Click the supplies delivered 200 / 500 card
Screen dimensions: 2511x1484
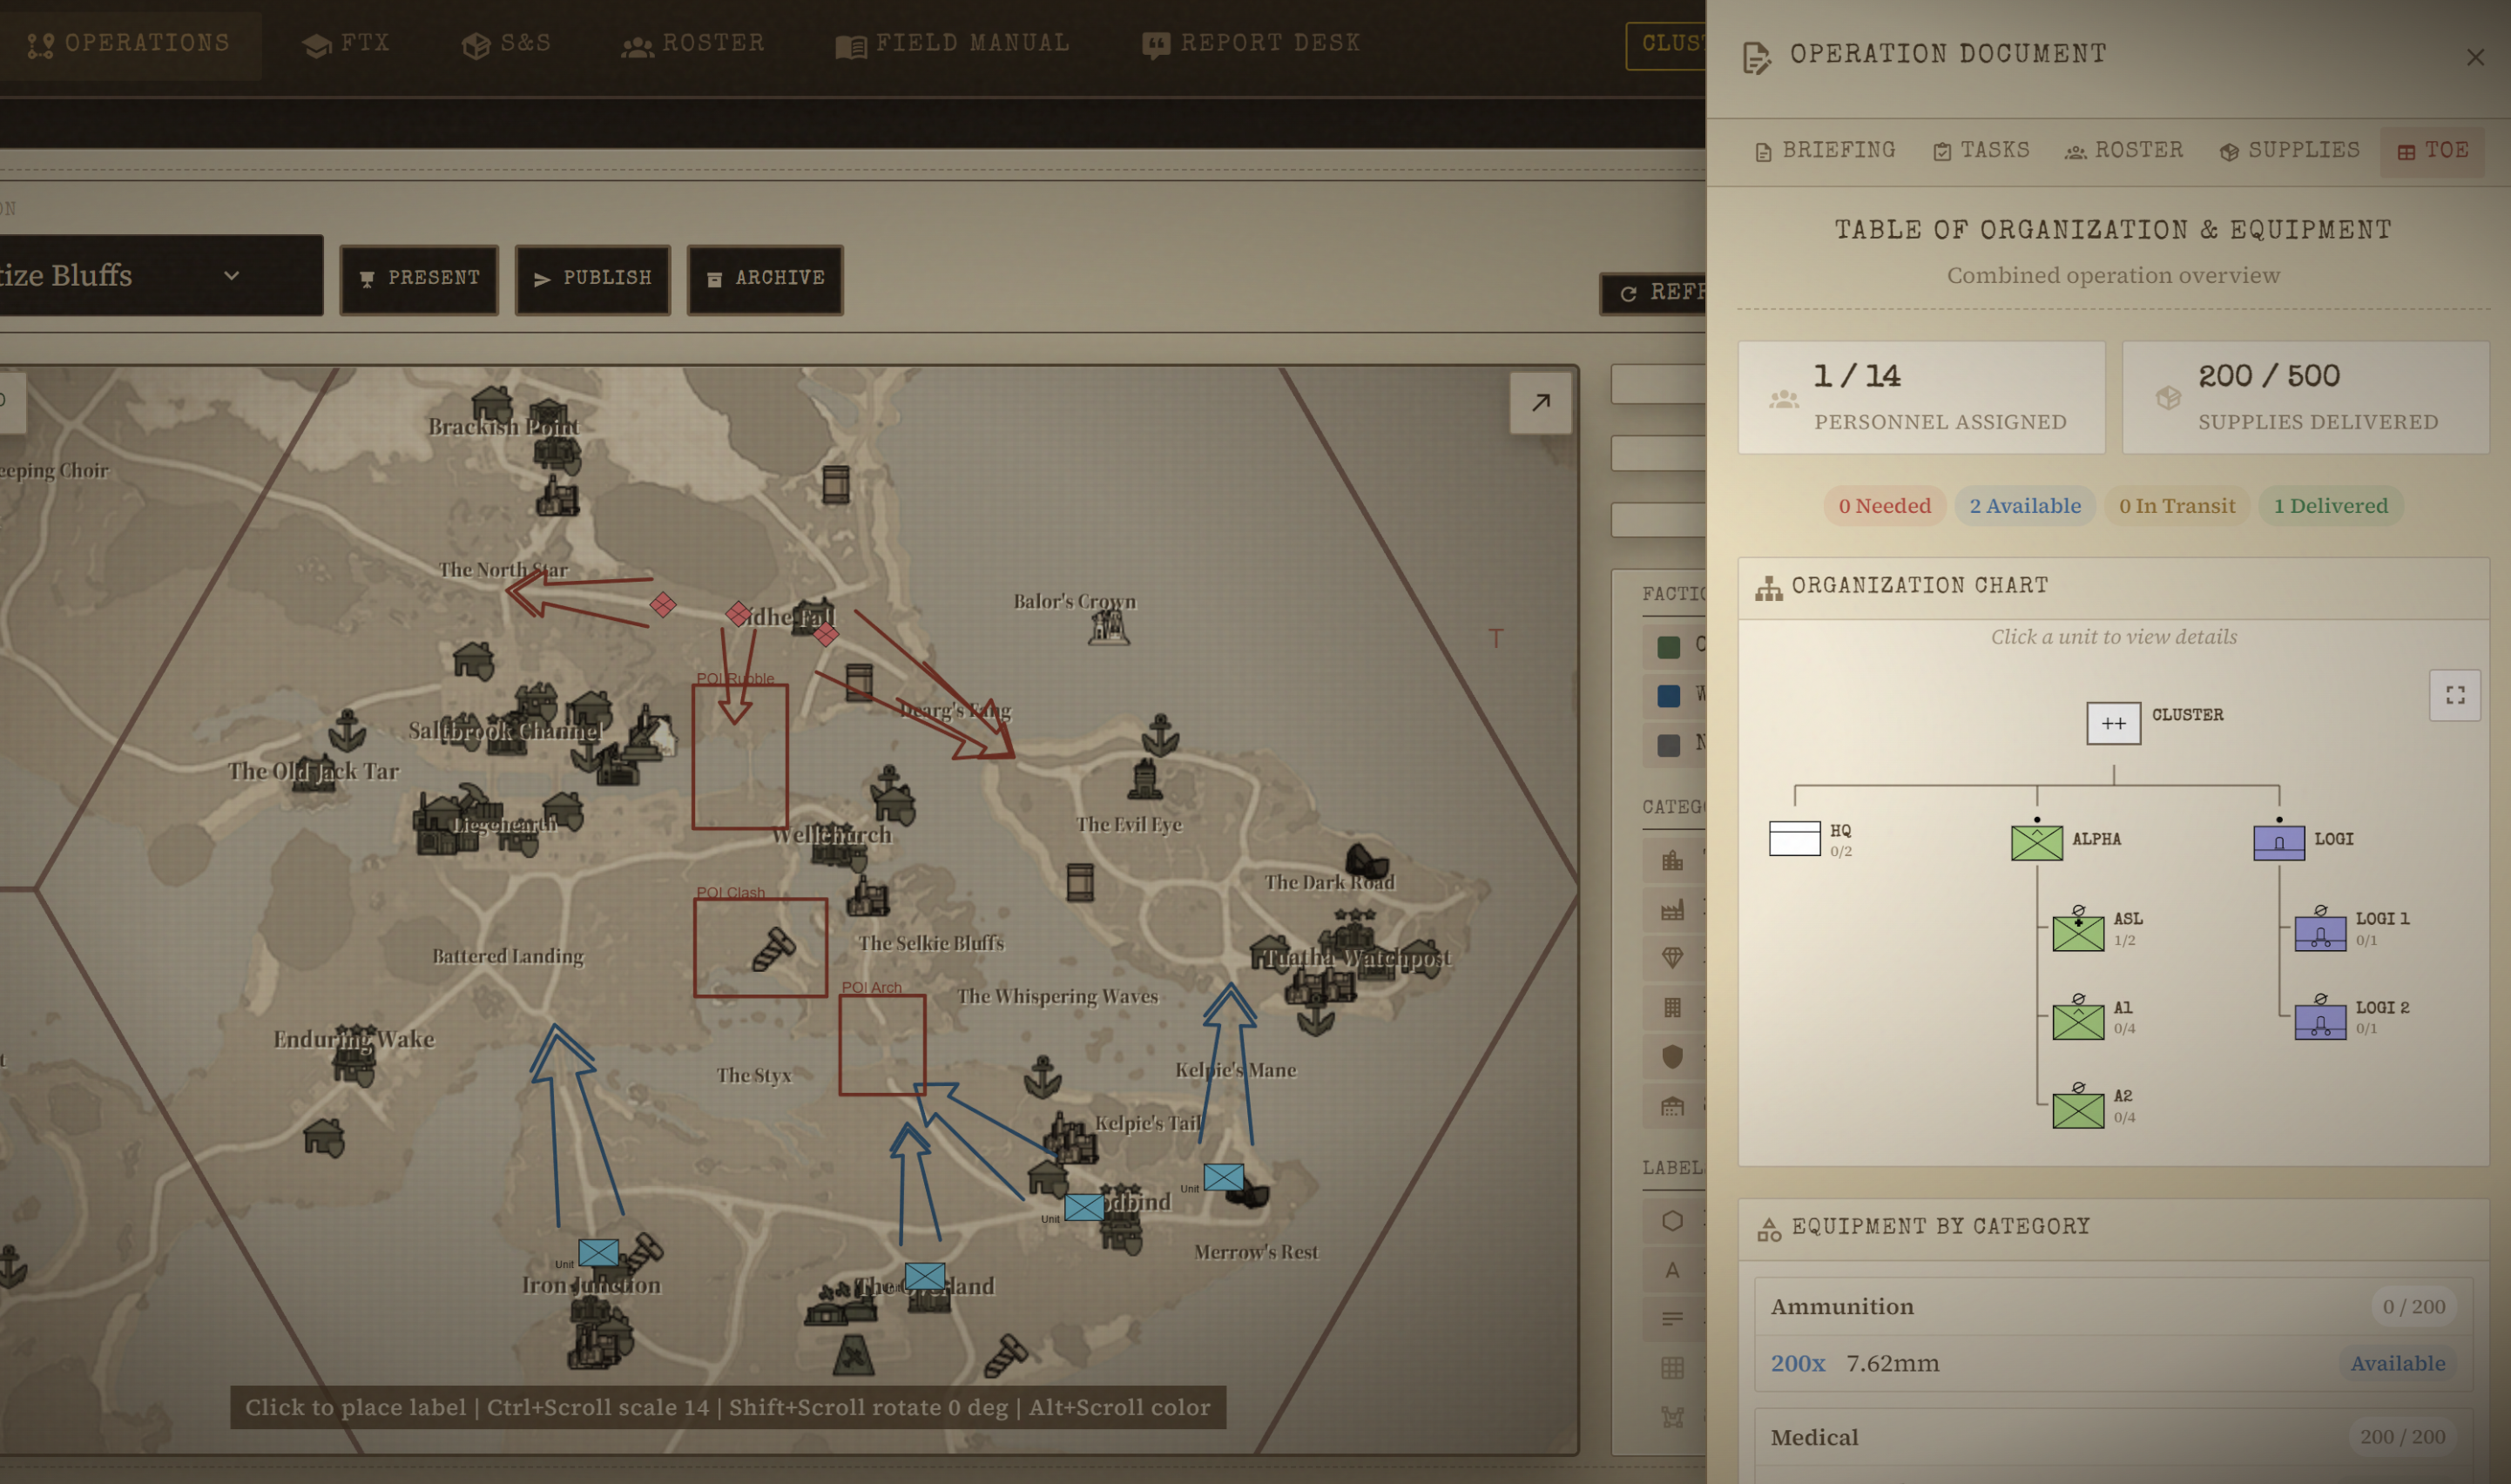(x=2305, y=398)
